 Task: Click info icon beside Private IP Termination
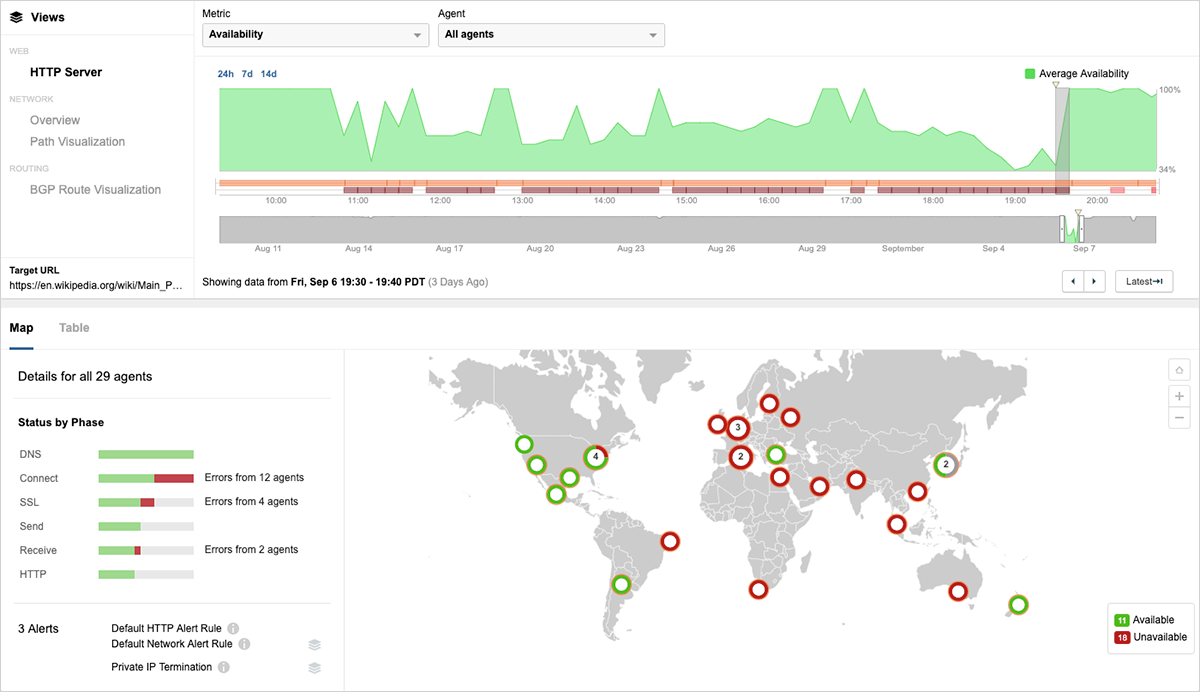point(224,667)
